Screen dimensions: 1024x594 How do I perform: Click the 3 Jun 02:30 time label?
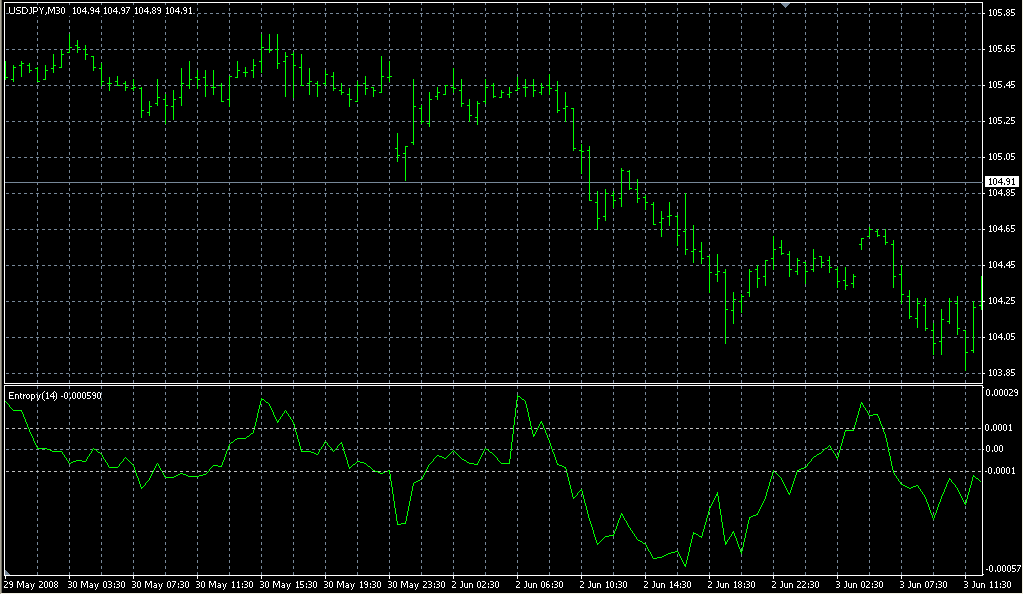(860, 584)
